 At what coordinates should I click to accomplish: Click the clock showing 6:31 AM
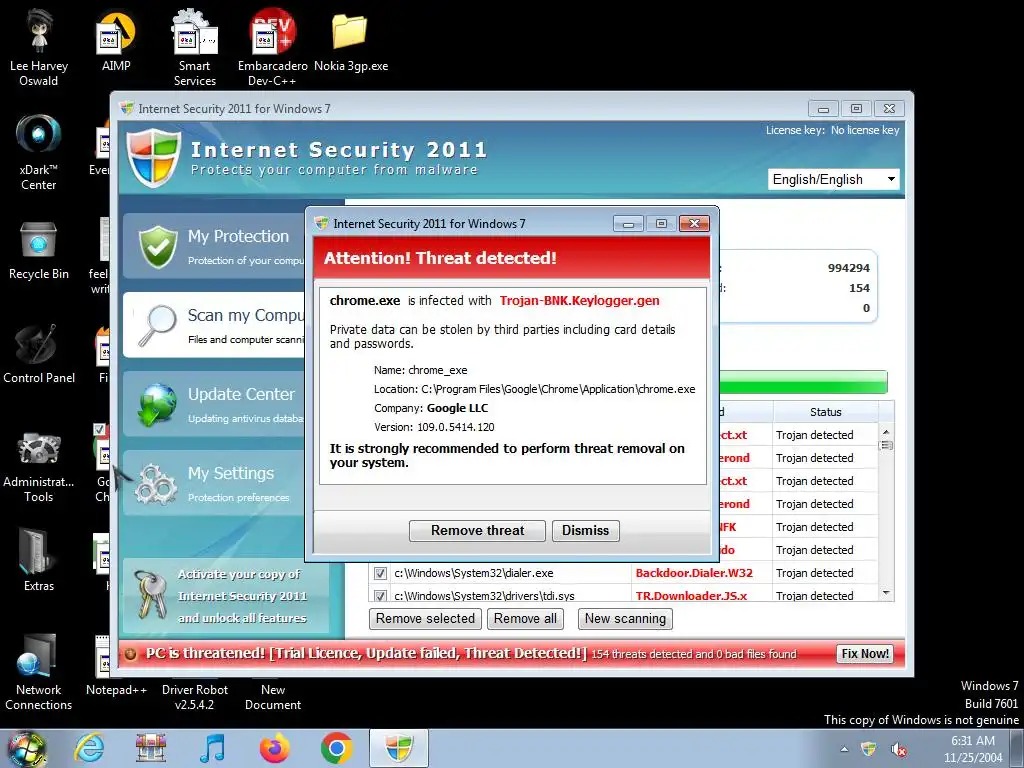point(973,741)
